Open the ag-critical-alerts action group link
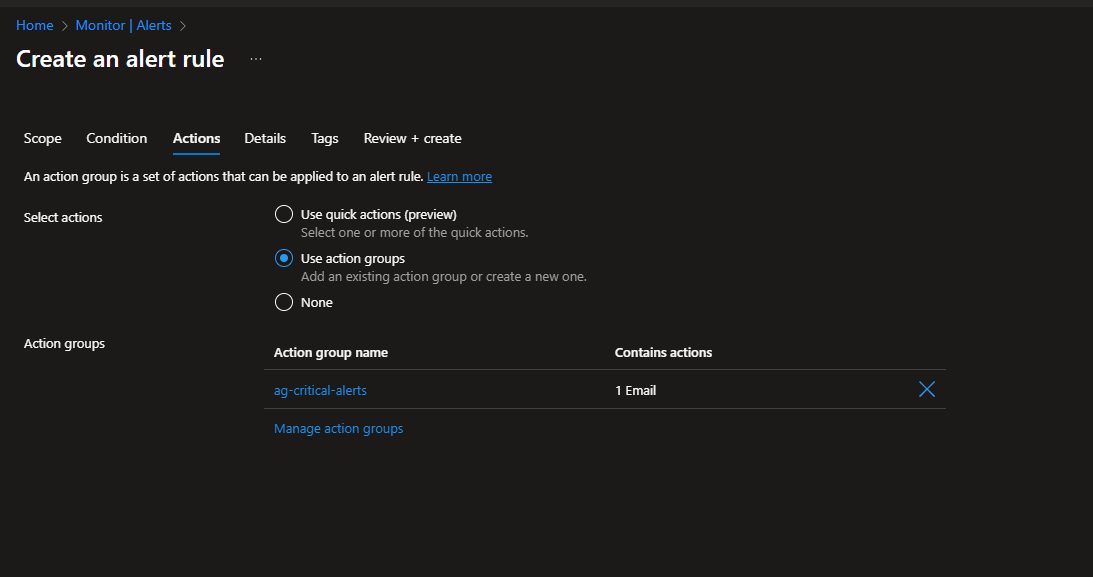The image size is (1093, 577). pyautogui.click(x=320, y=390)
